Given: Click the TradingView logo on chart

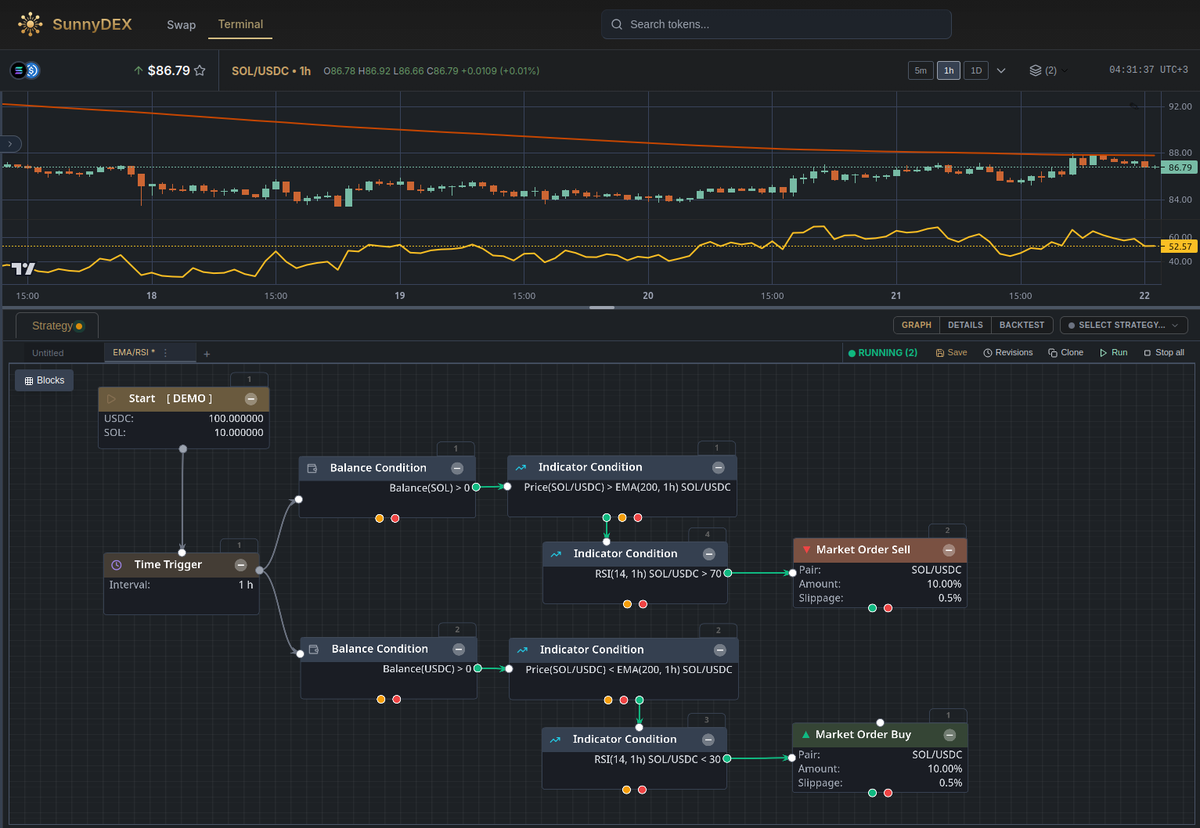Looking at the screenshot, I should click(x=24, y=269).
